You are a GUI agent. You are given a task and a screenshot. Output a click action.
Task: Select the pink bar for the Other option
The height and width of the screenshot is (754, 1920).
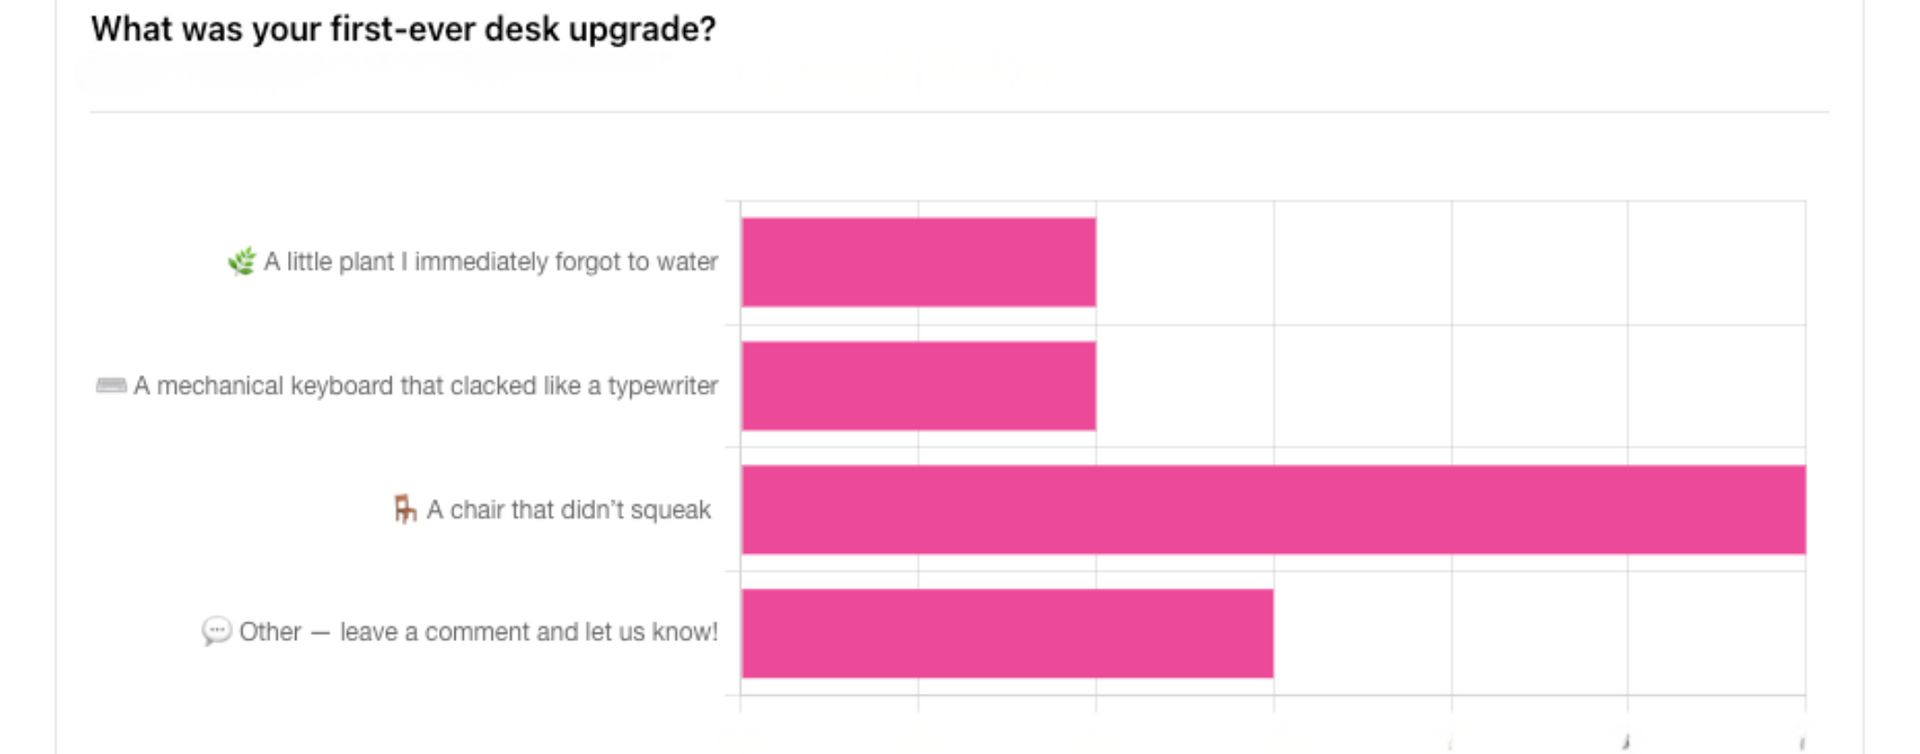point(1007,633)
